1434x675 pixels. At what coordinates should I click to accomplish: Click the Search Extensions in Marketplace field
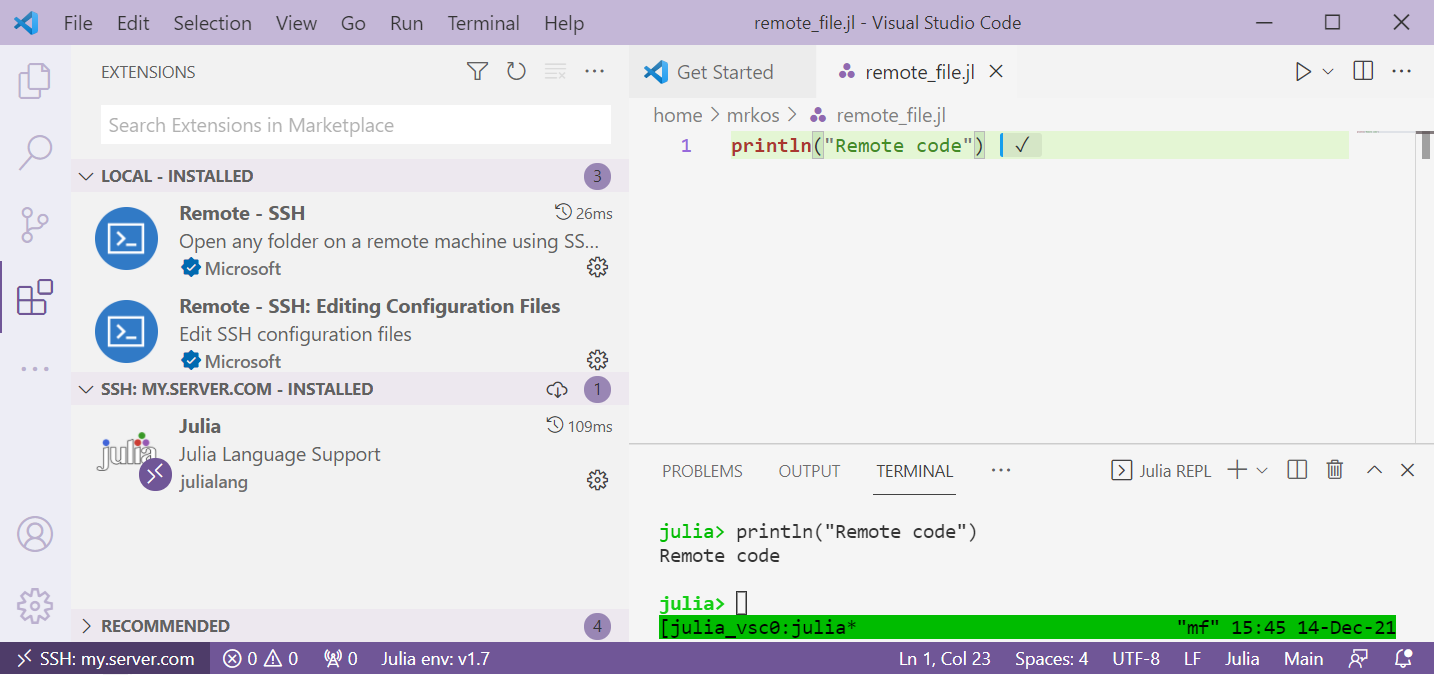pyautogui.click(x=355, y=125)
